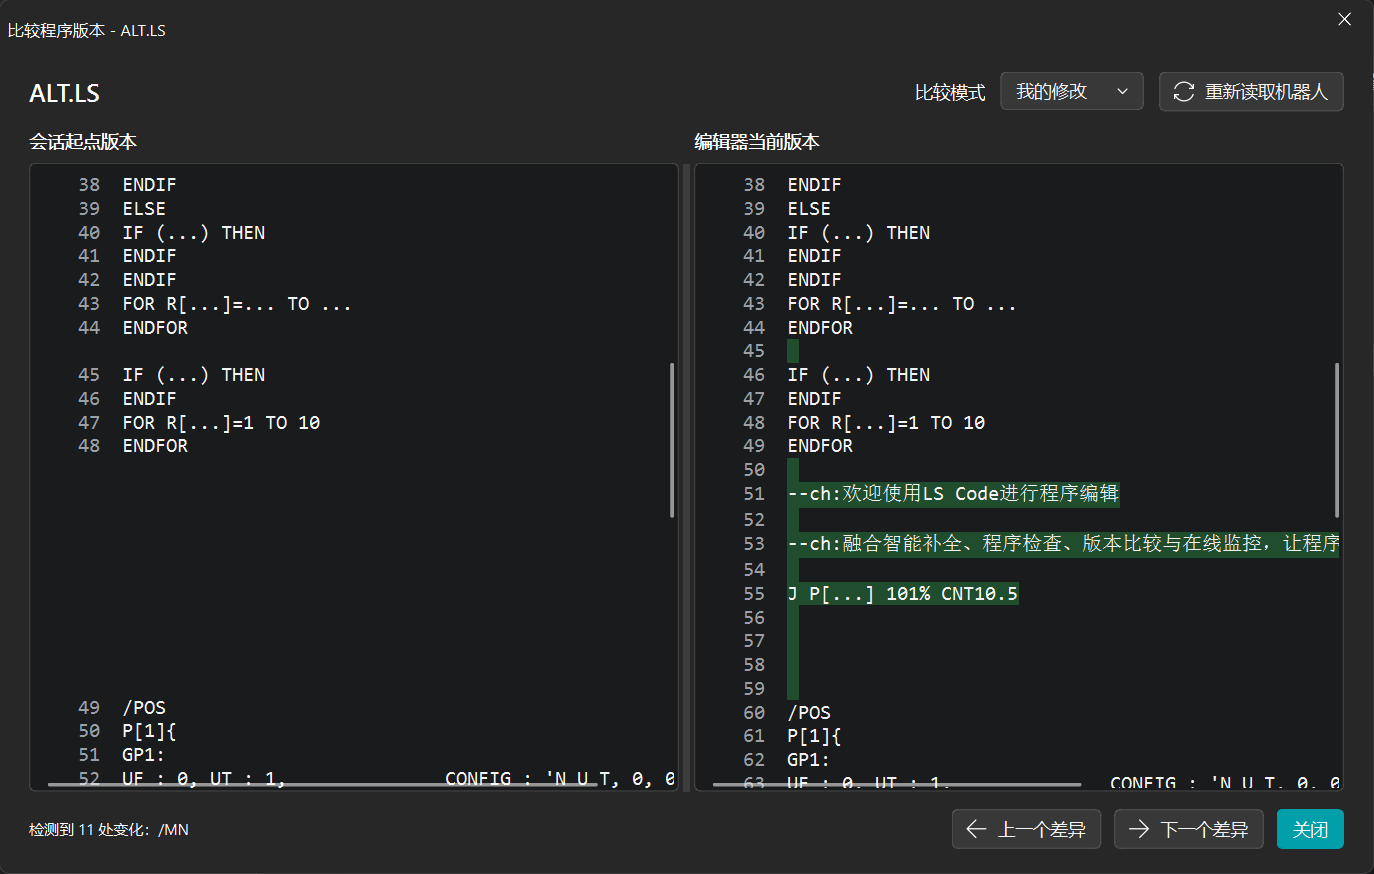Click the line 'J P[...] 101% CNT10.5'
Image resolution: width=1374 pixels, height=874 pixels.
pos(903,594)
